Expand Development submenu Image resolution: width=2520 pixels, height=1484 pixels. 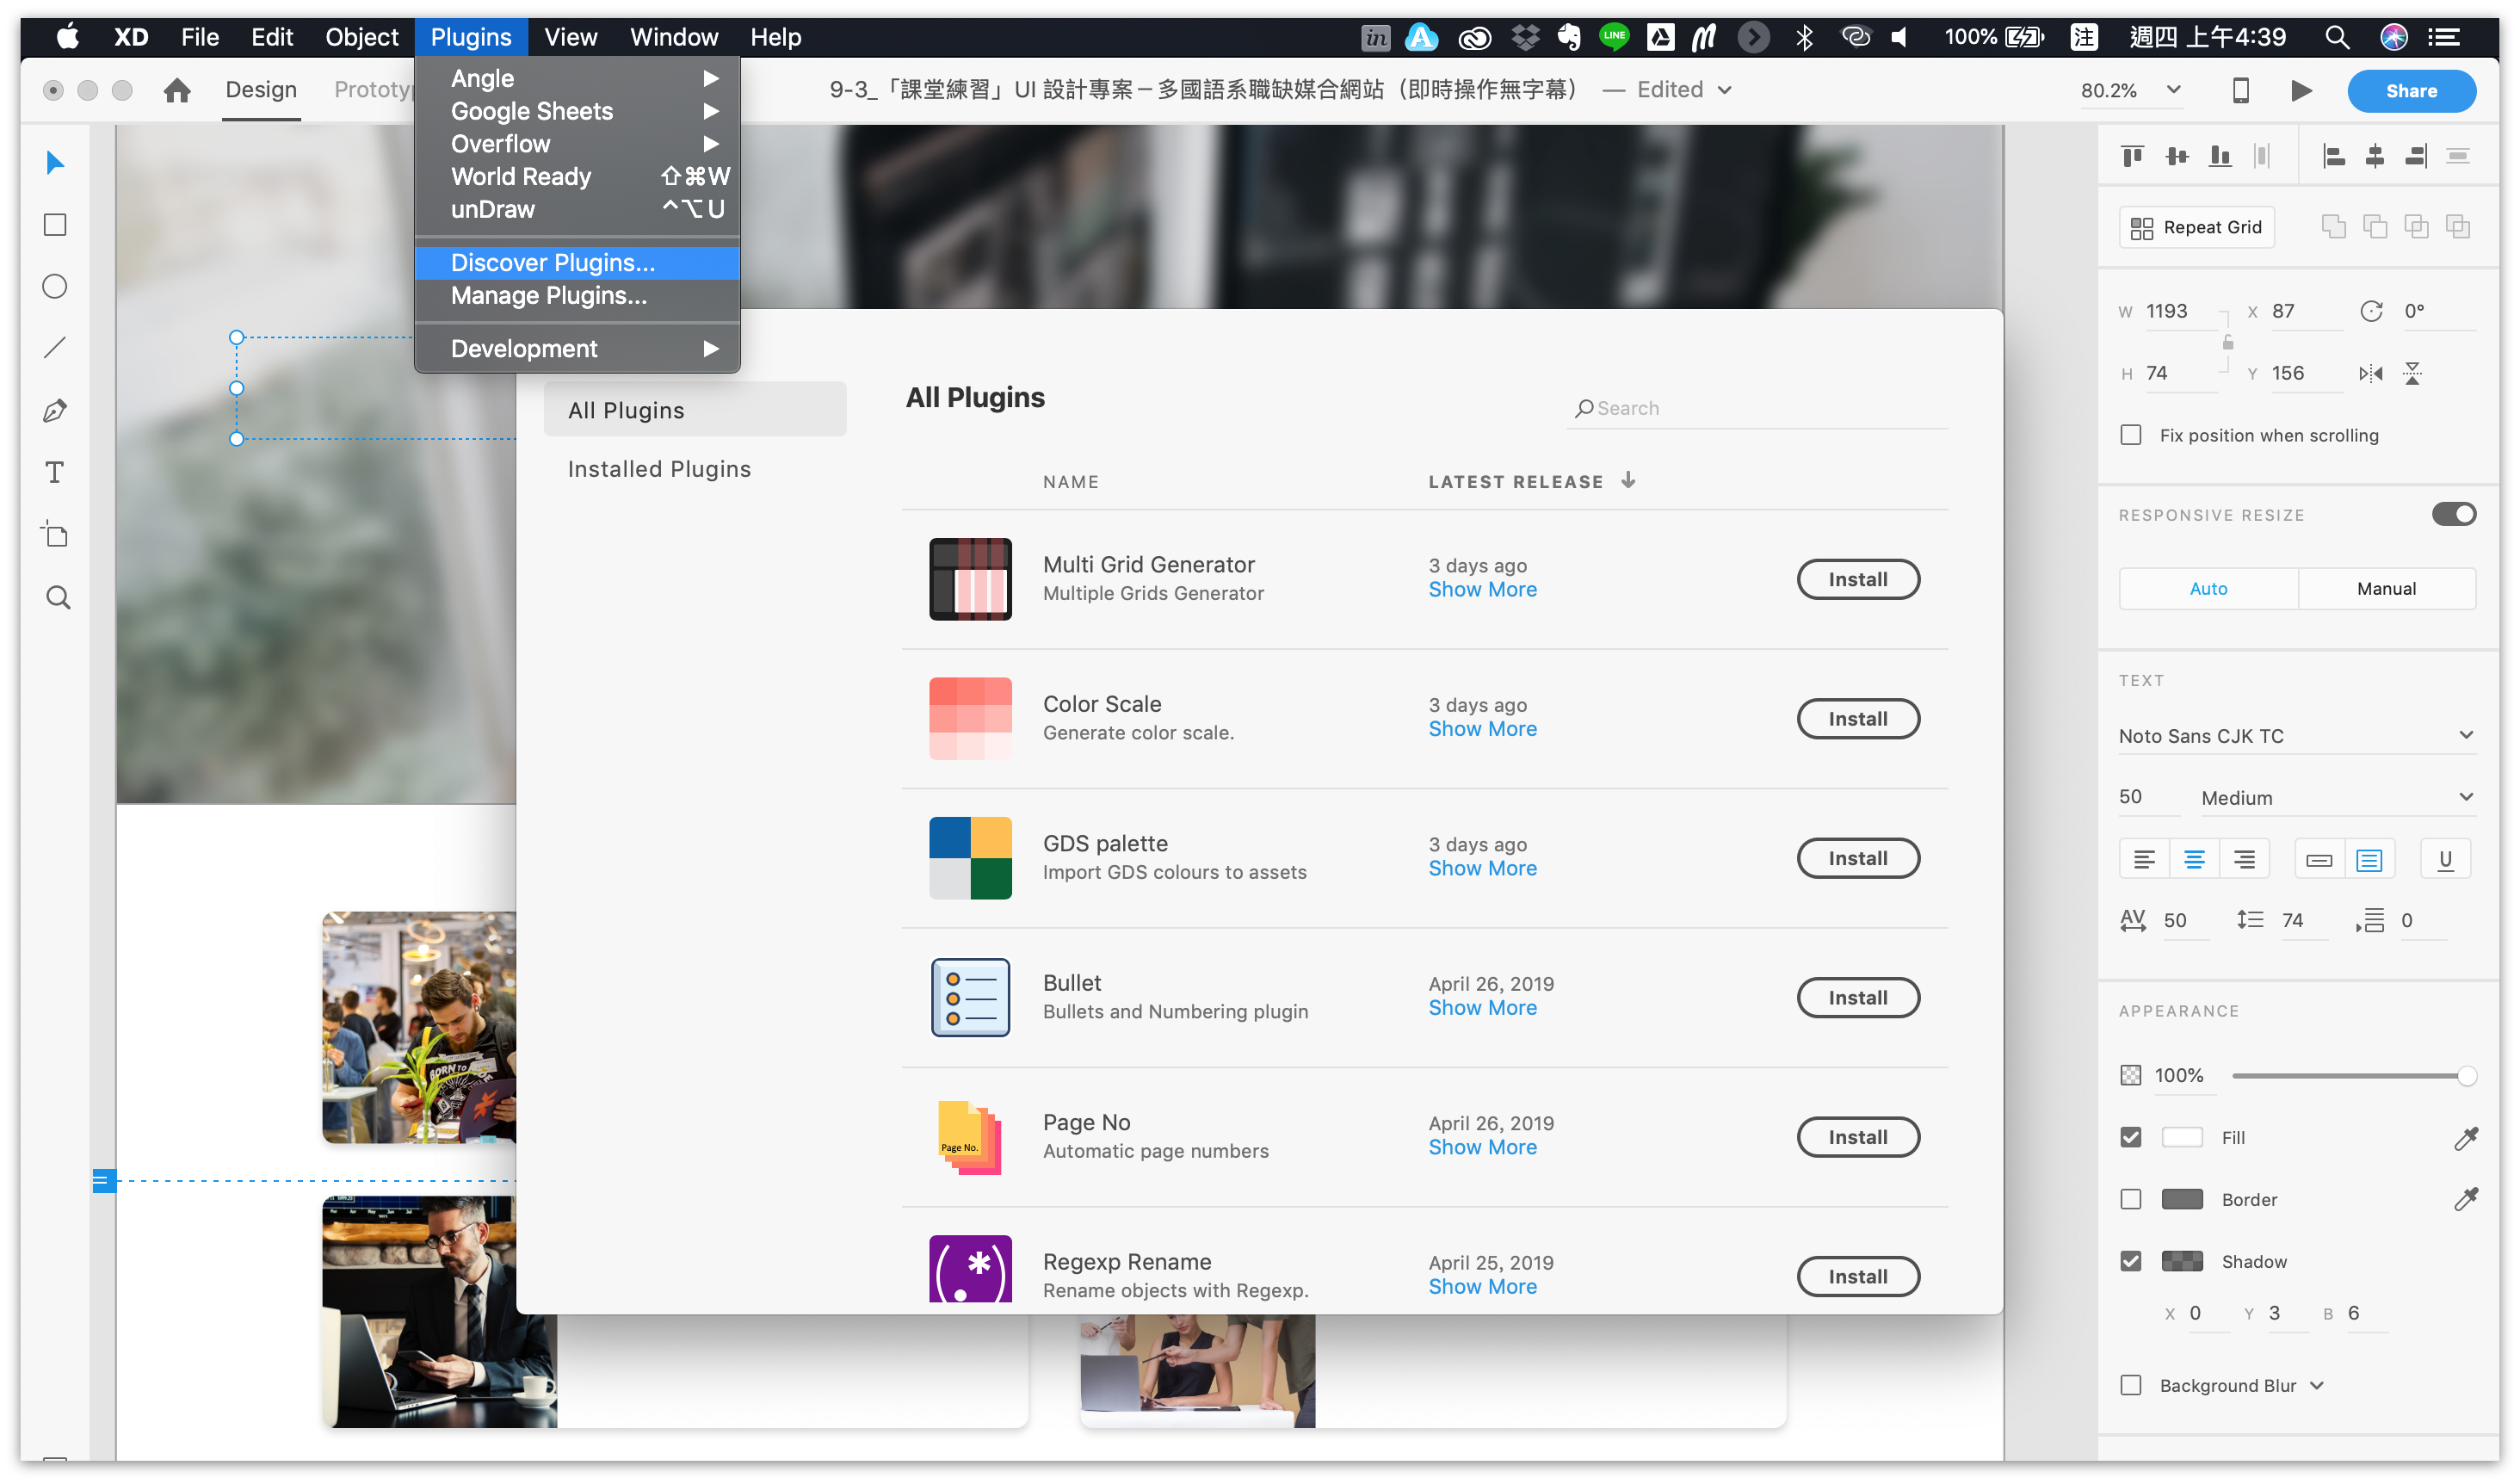(577, 349)
